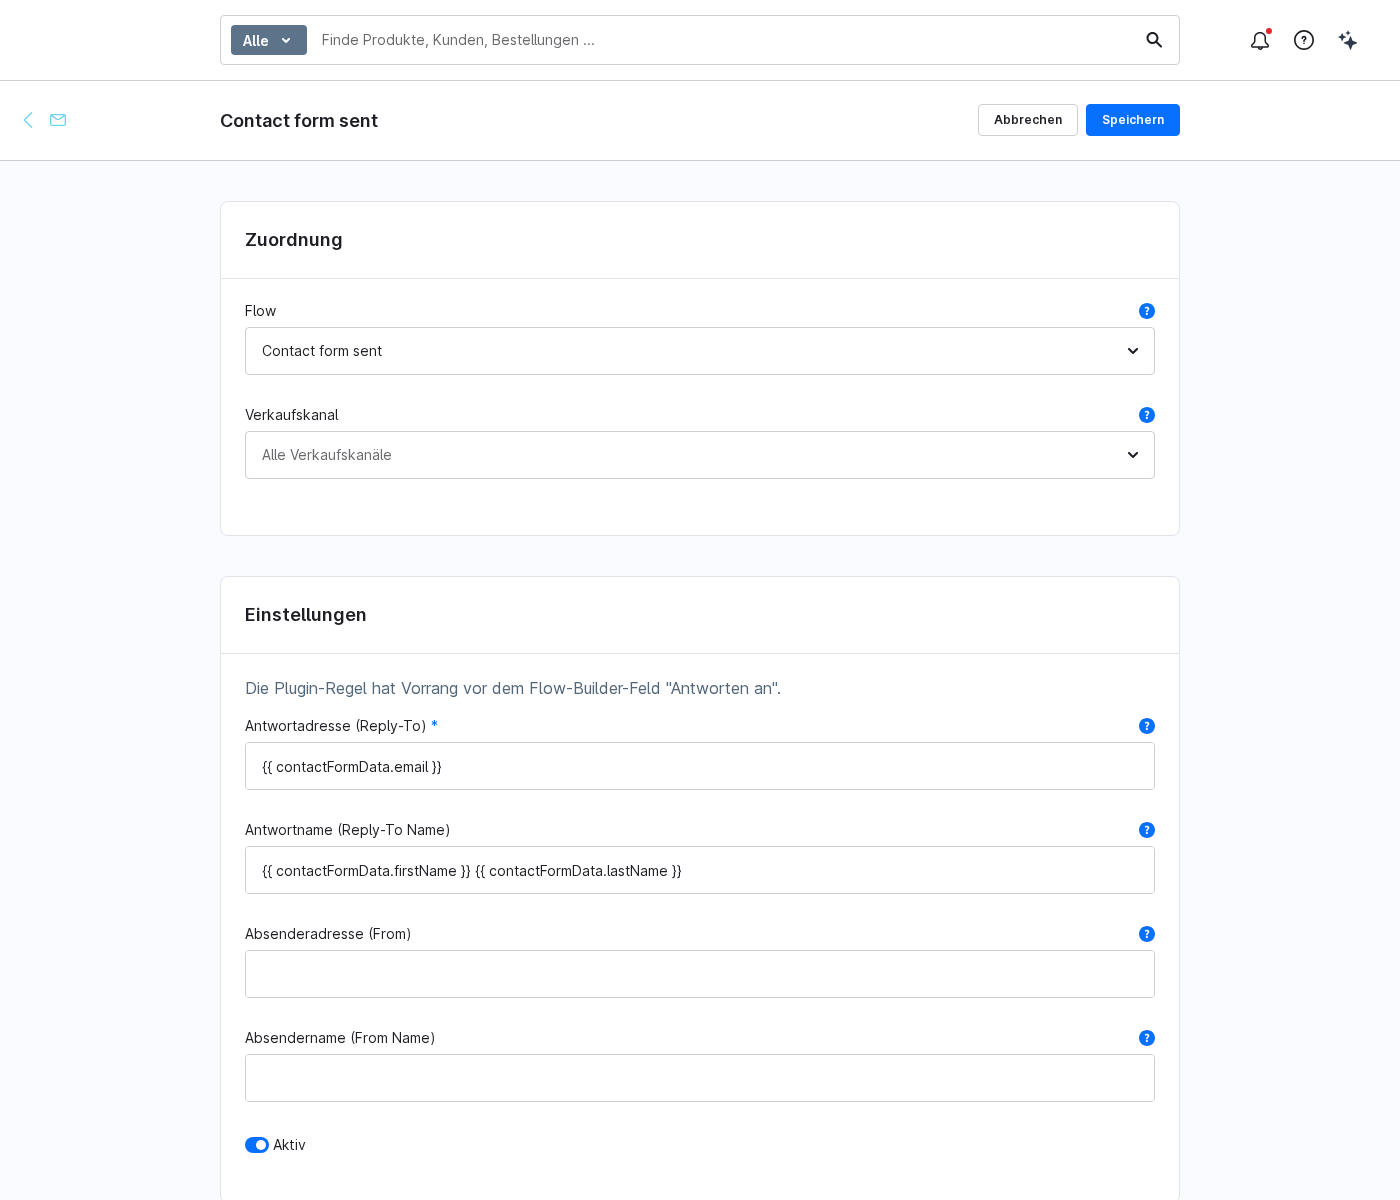Viewport: 1400px width, 1200px height.
Task: Open the Alle search filter dropdown
Action: click(269, 40)
